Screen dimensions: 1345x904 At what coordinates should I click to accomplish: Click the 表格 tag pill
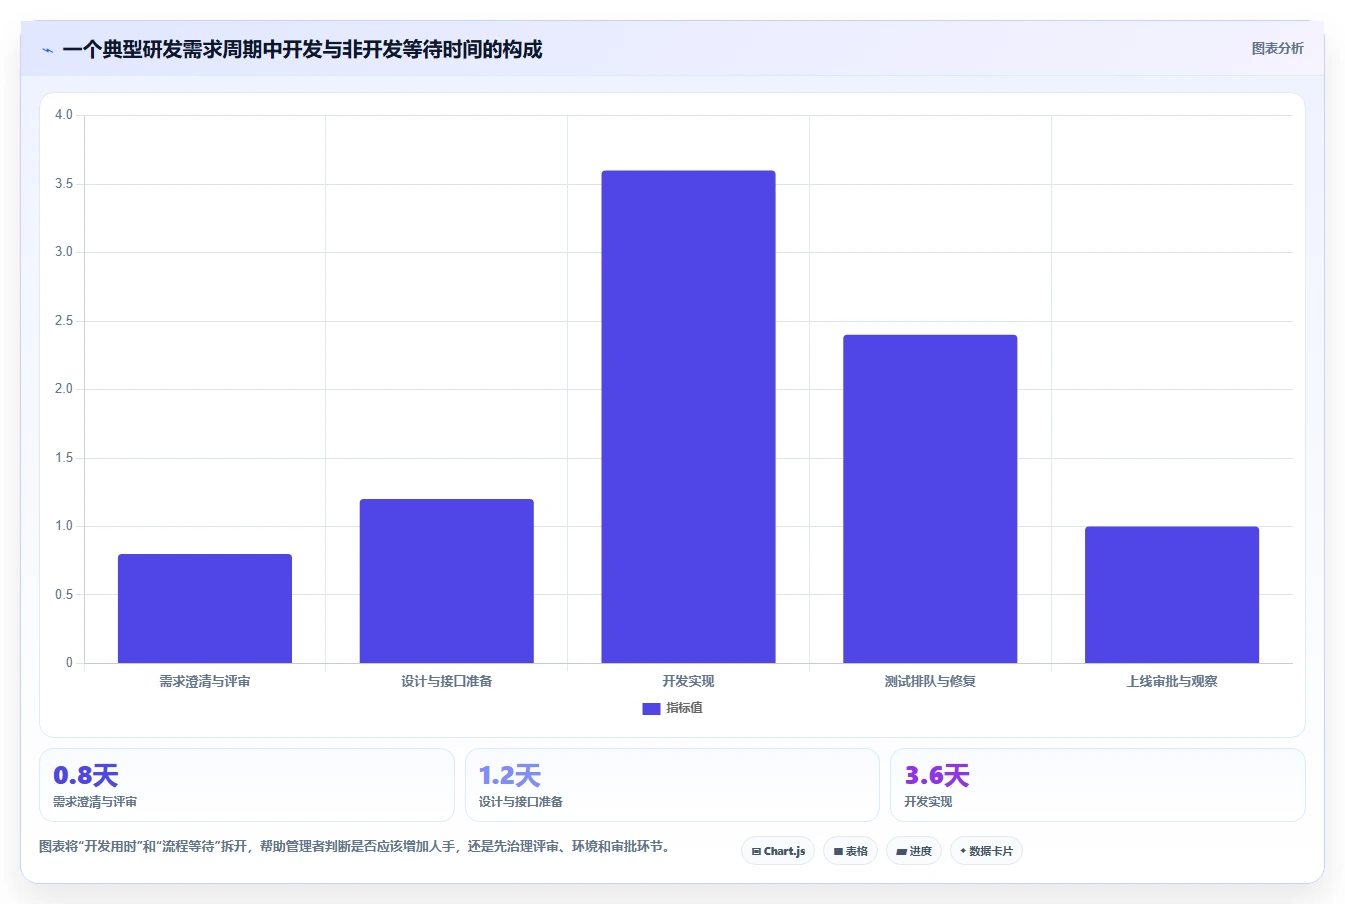coord(850,851)
